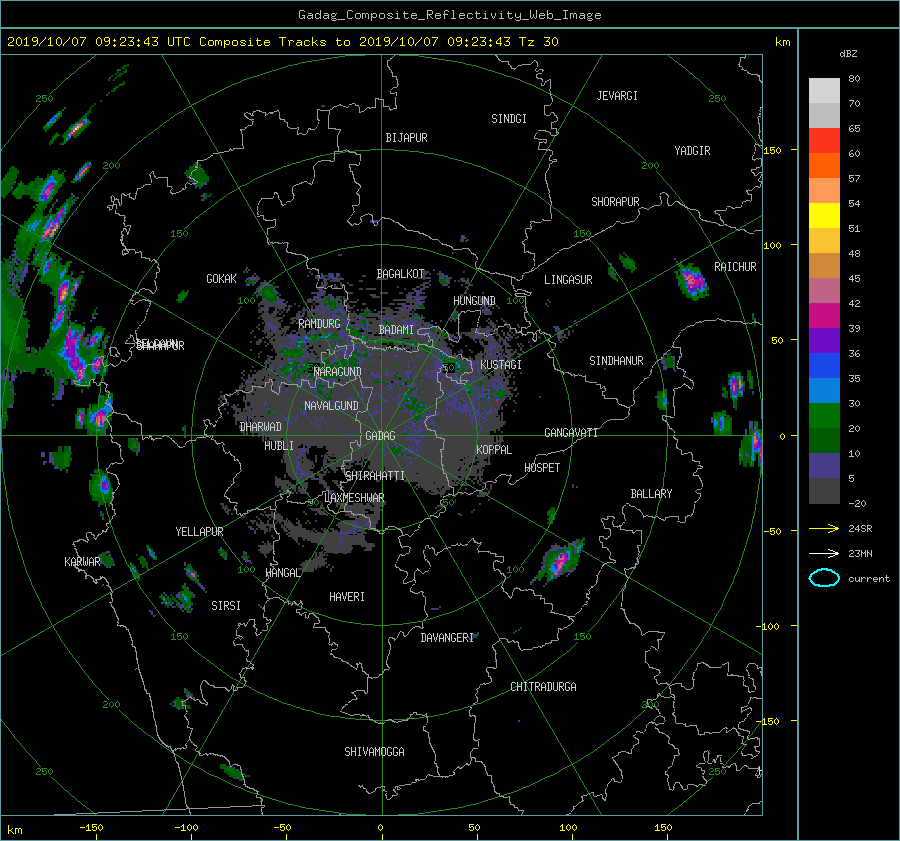Click the RAICHUR city label

tap(735, 267)
